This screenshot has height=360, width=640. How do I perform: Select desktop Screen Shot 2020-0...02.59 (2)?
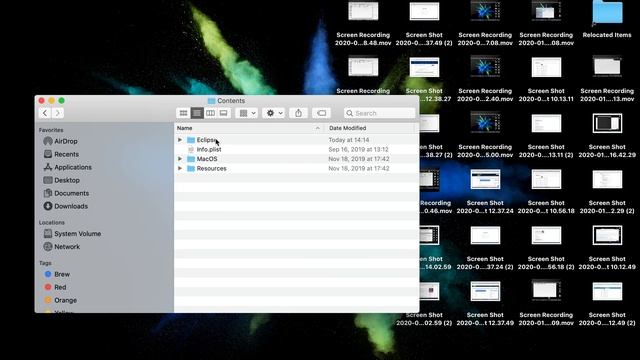click(424, 303)
